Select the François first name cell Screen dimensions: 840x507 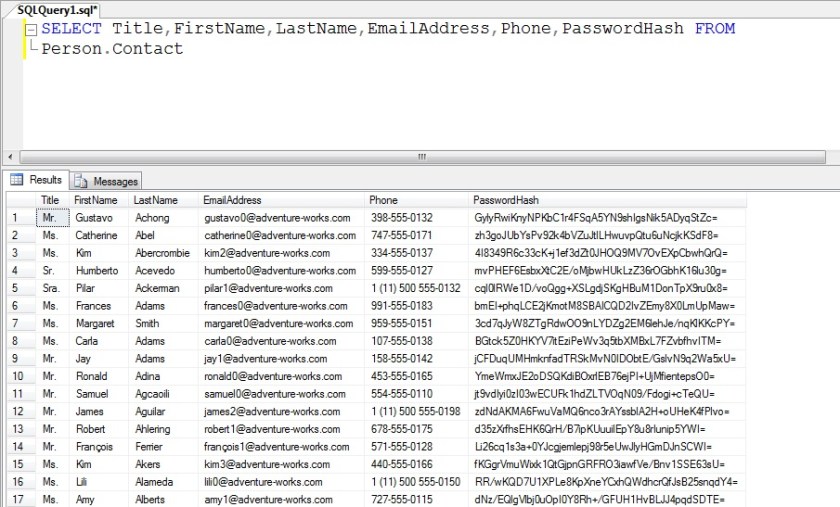click(x=96, y=446)
